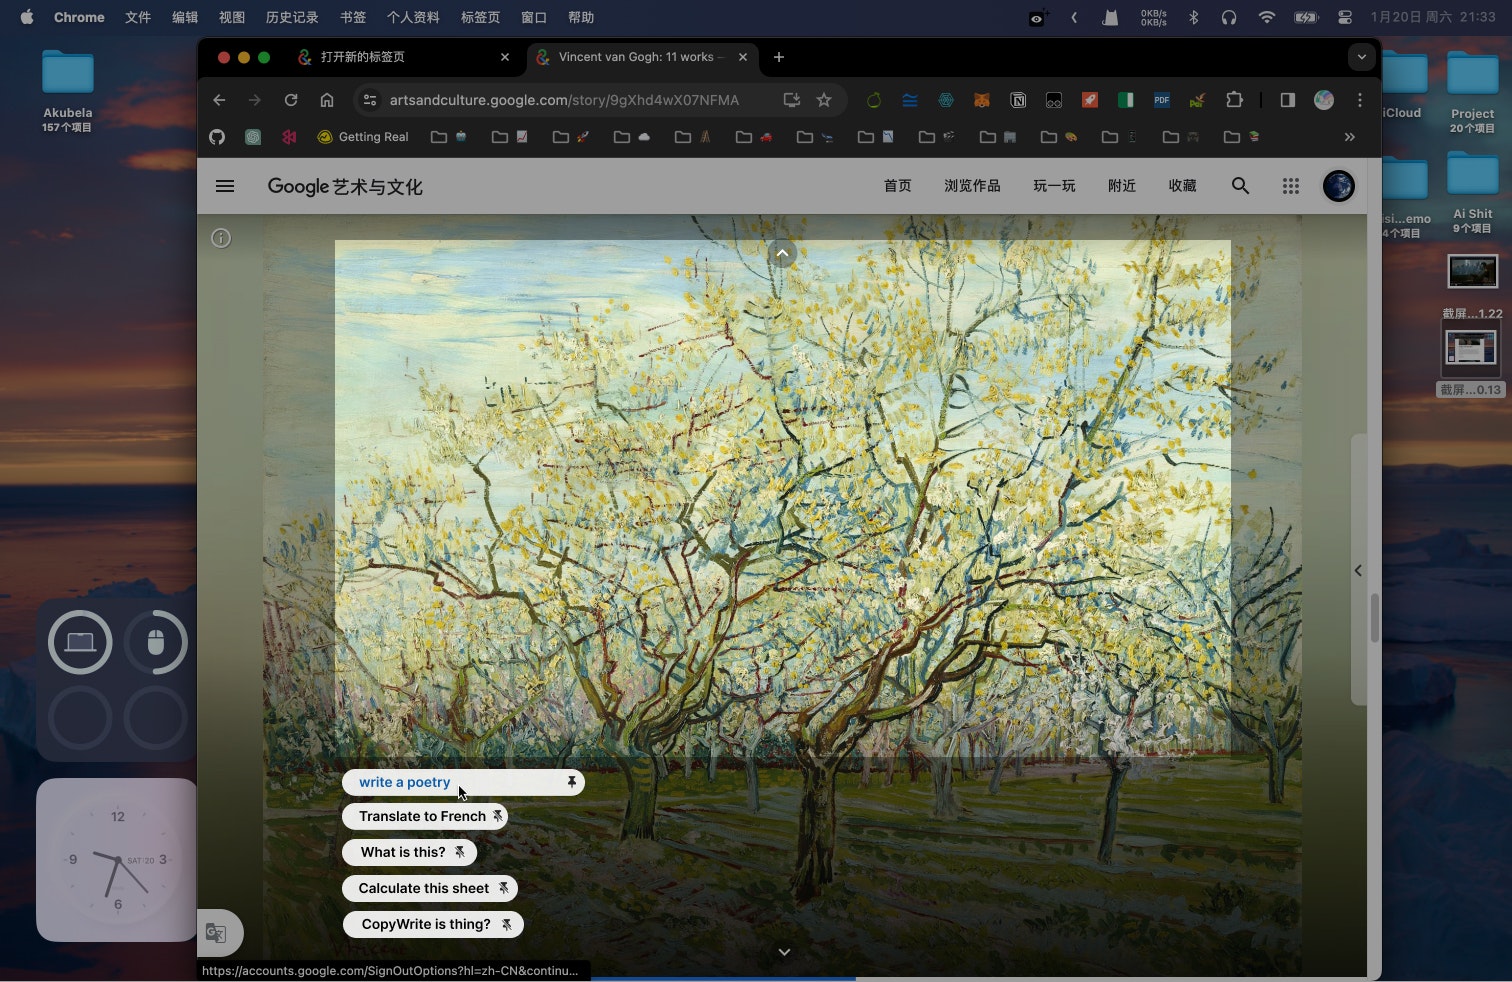Open the MetaMask fox extension
The image size is (1512, 982).
point(982,100)
